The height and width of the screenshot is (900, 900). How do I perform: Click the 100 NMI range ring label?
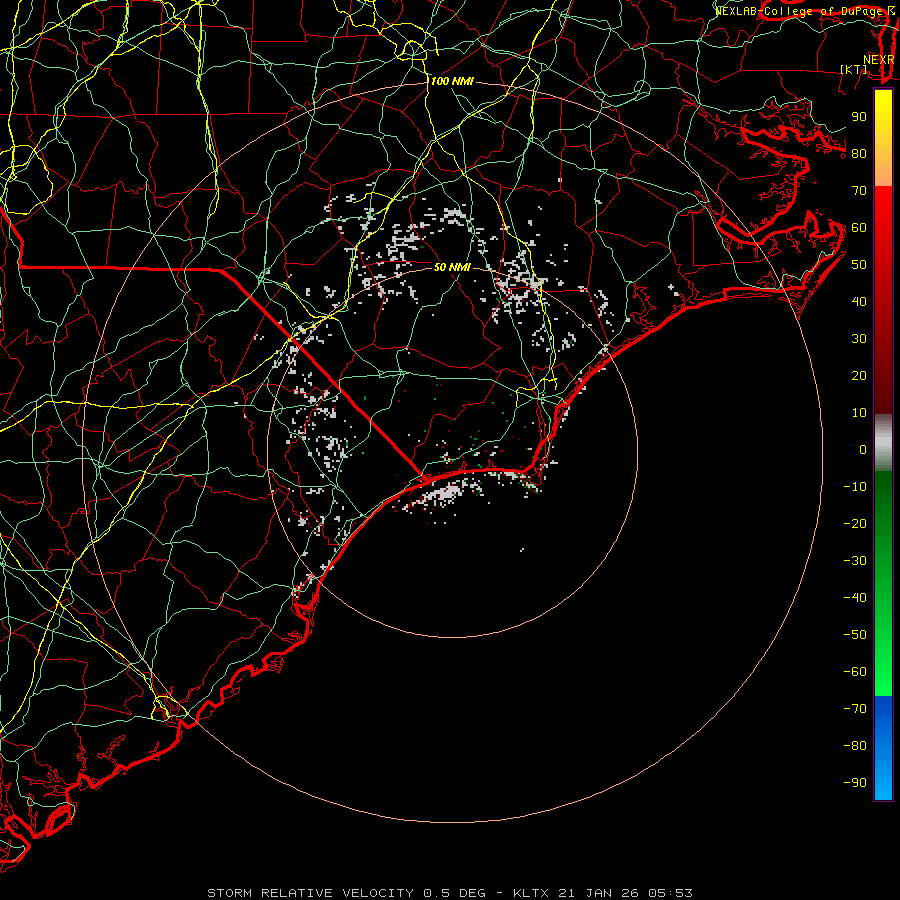coord(452,82)
